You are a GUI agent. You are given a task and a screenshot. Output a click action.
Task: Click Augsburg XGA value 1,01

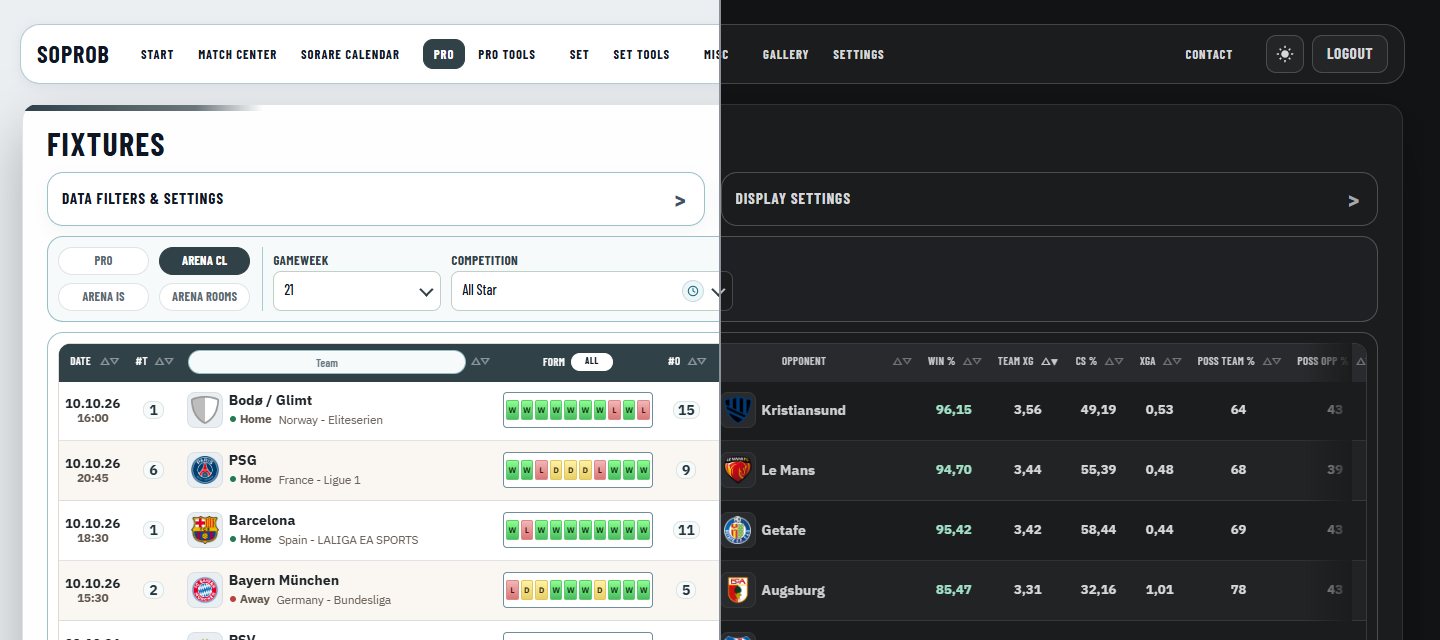(x=1159, y=590)
